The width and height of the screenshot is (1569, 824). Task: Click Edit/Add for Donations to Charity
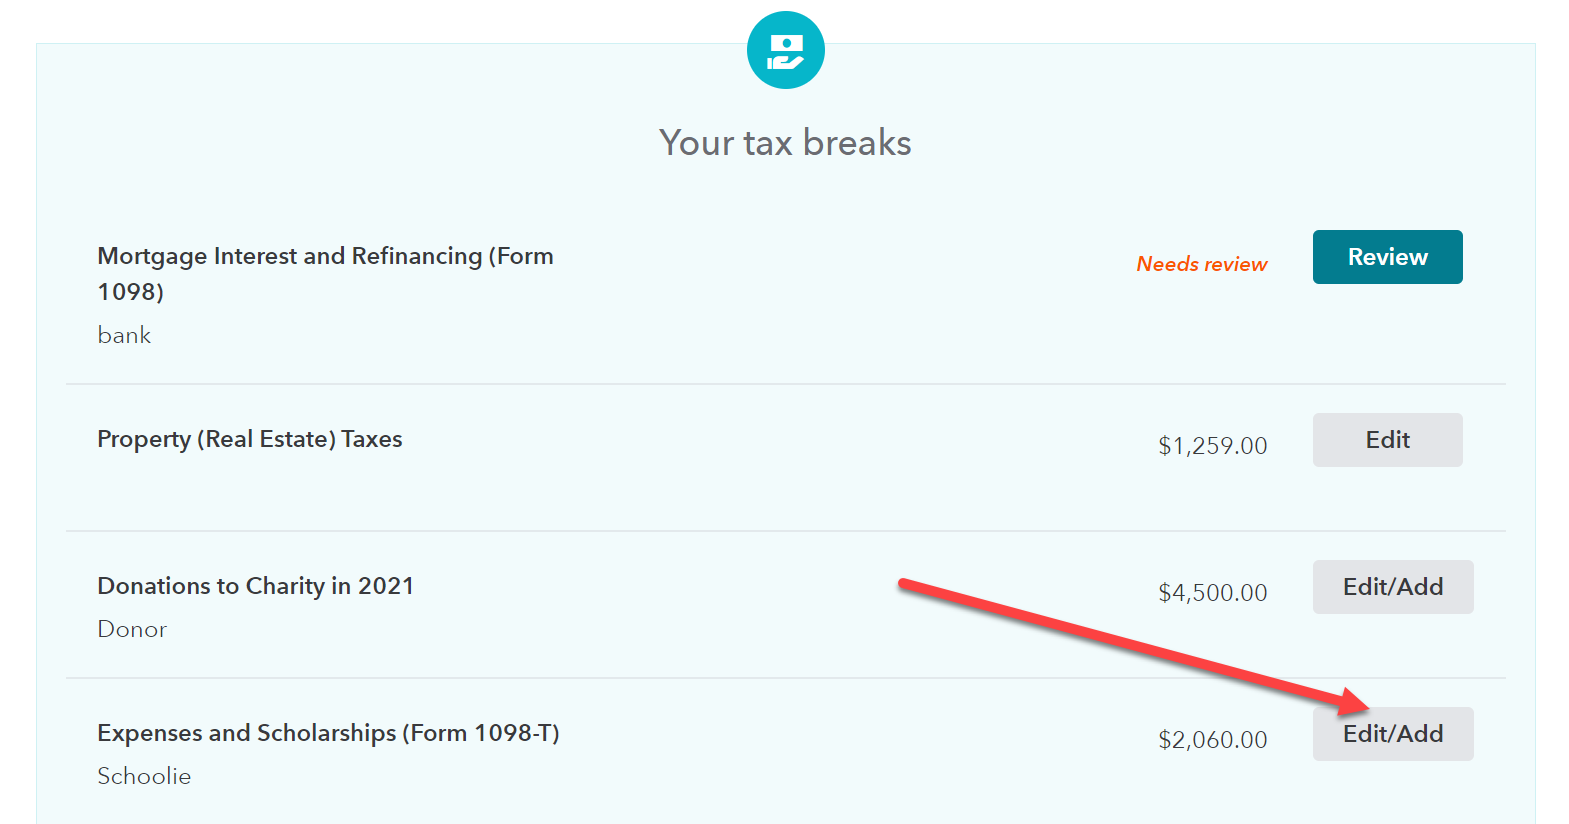[x=1393, y=587]
